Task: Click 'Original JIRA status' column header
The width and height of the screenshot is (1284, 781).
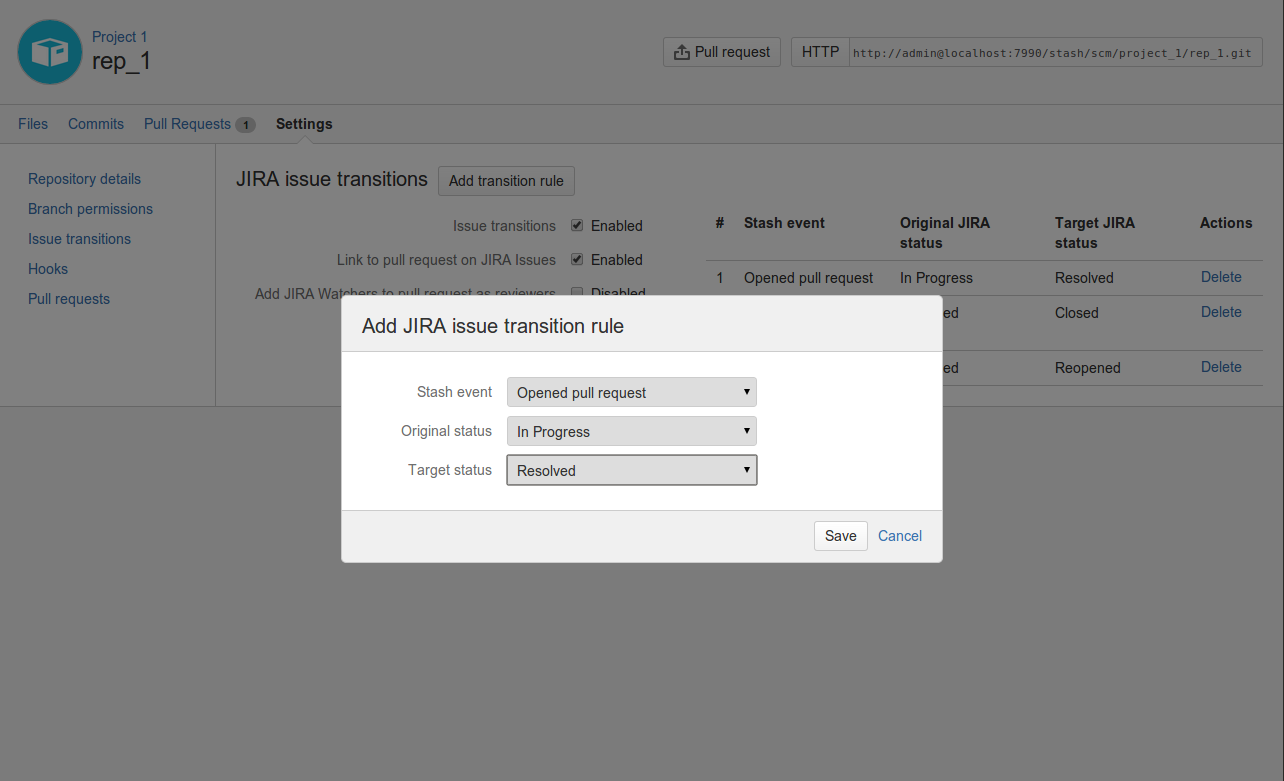Action: (945, 233)
